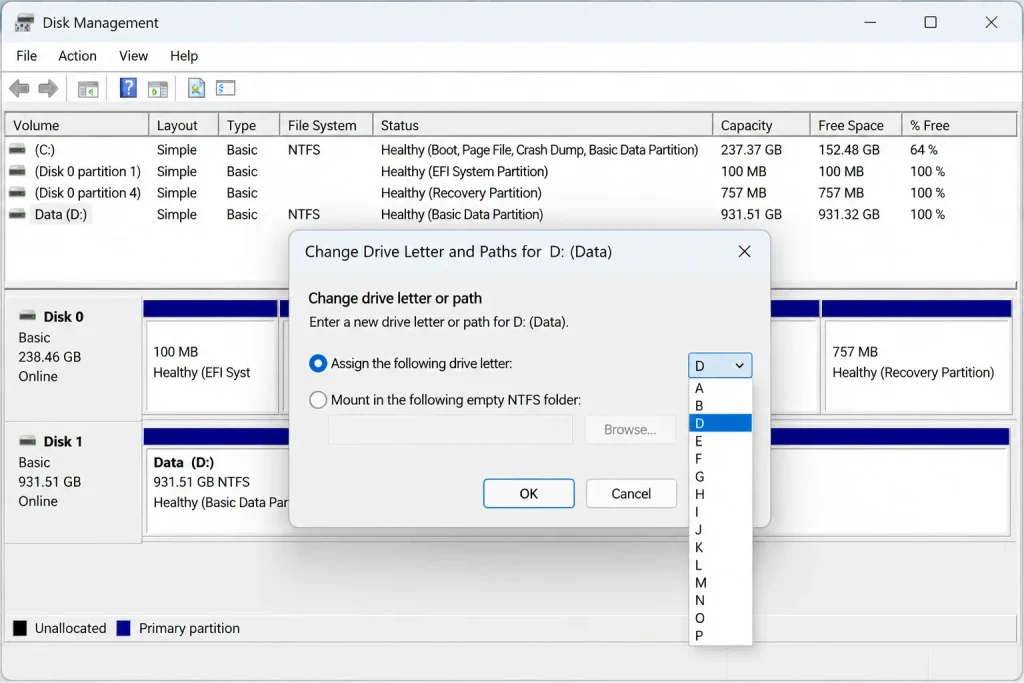Sort by the Capacity column header
1024x683 pixels.
click(x=761, y=125)
